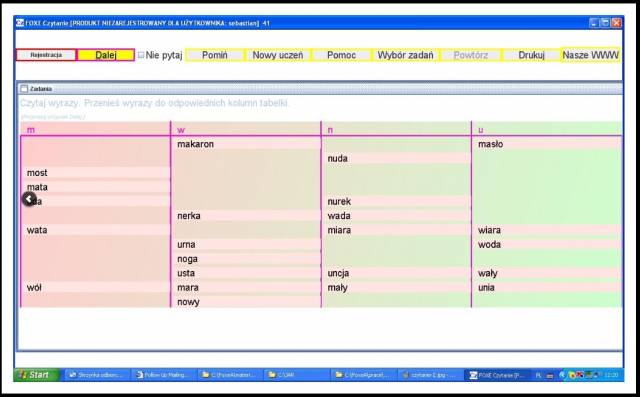
Task: Select the word nurek in column n
Action: coord(339,202)
